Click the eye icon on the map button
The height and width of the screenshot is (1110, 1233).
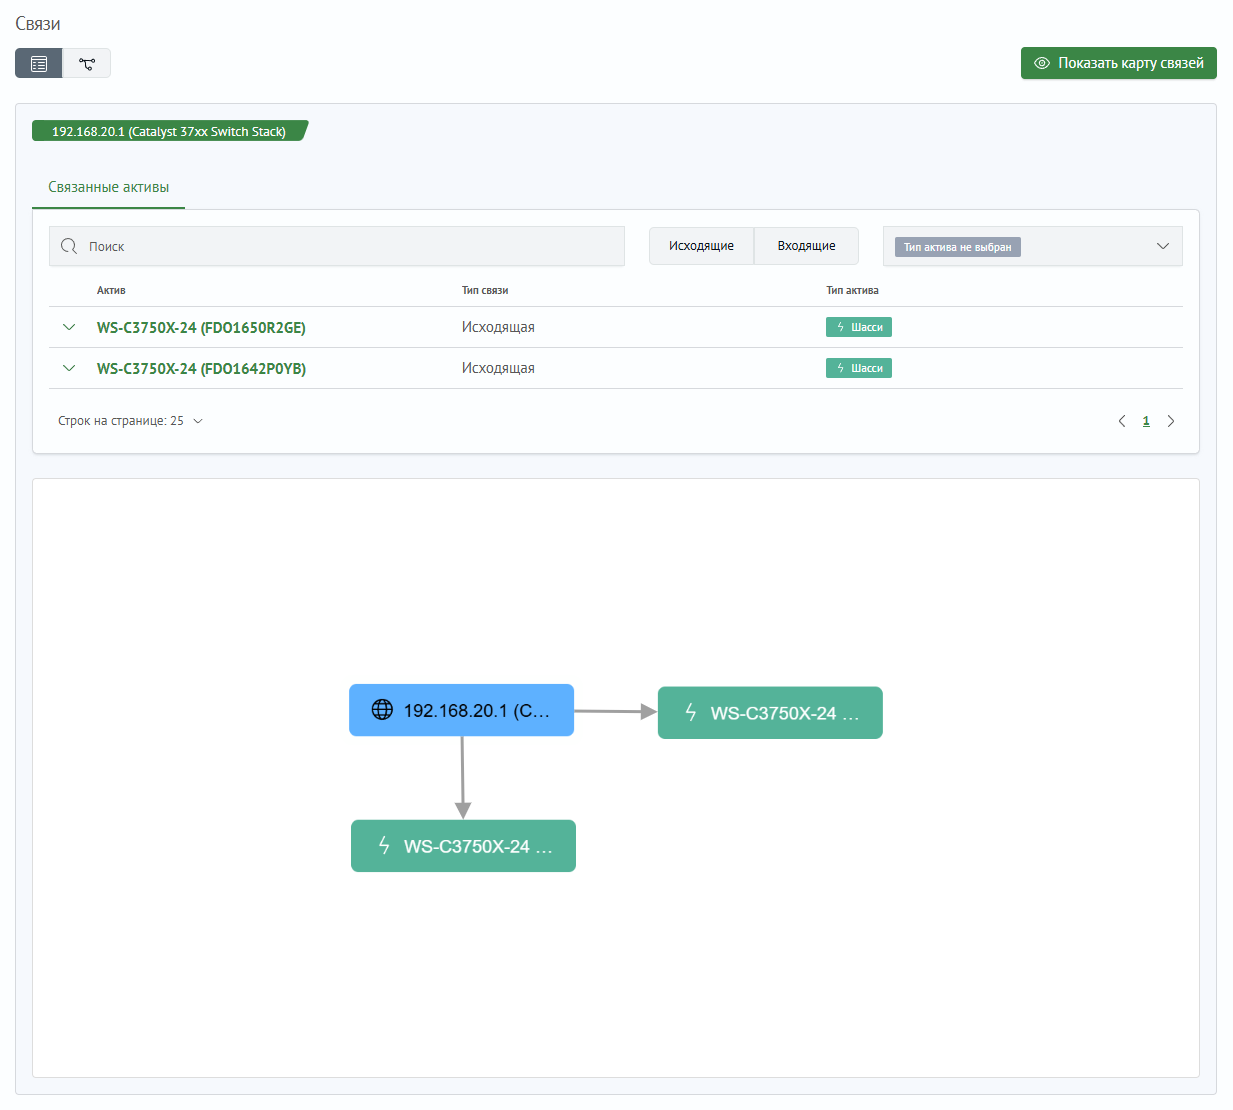[x=1041, y=63]
